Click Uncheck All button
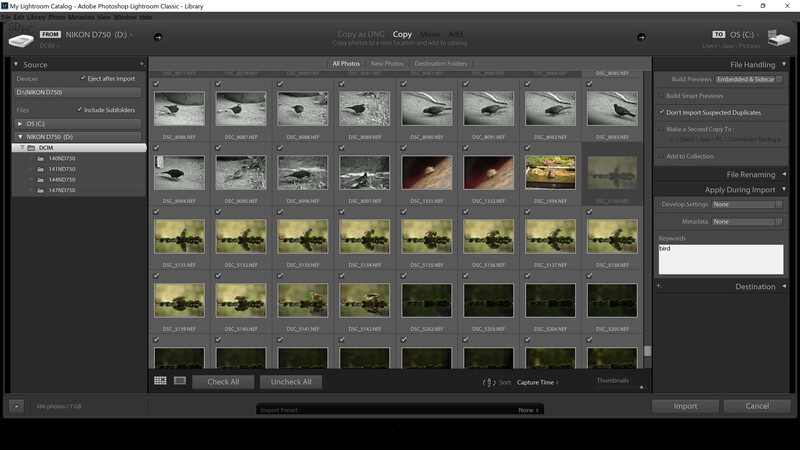Viewport: 800px width, 450px height. point(291,382)
